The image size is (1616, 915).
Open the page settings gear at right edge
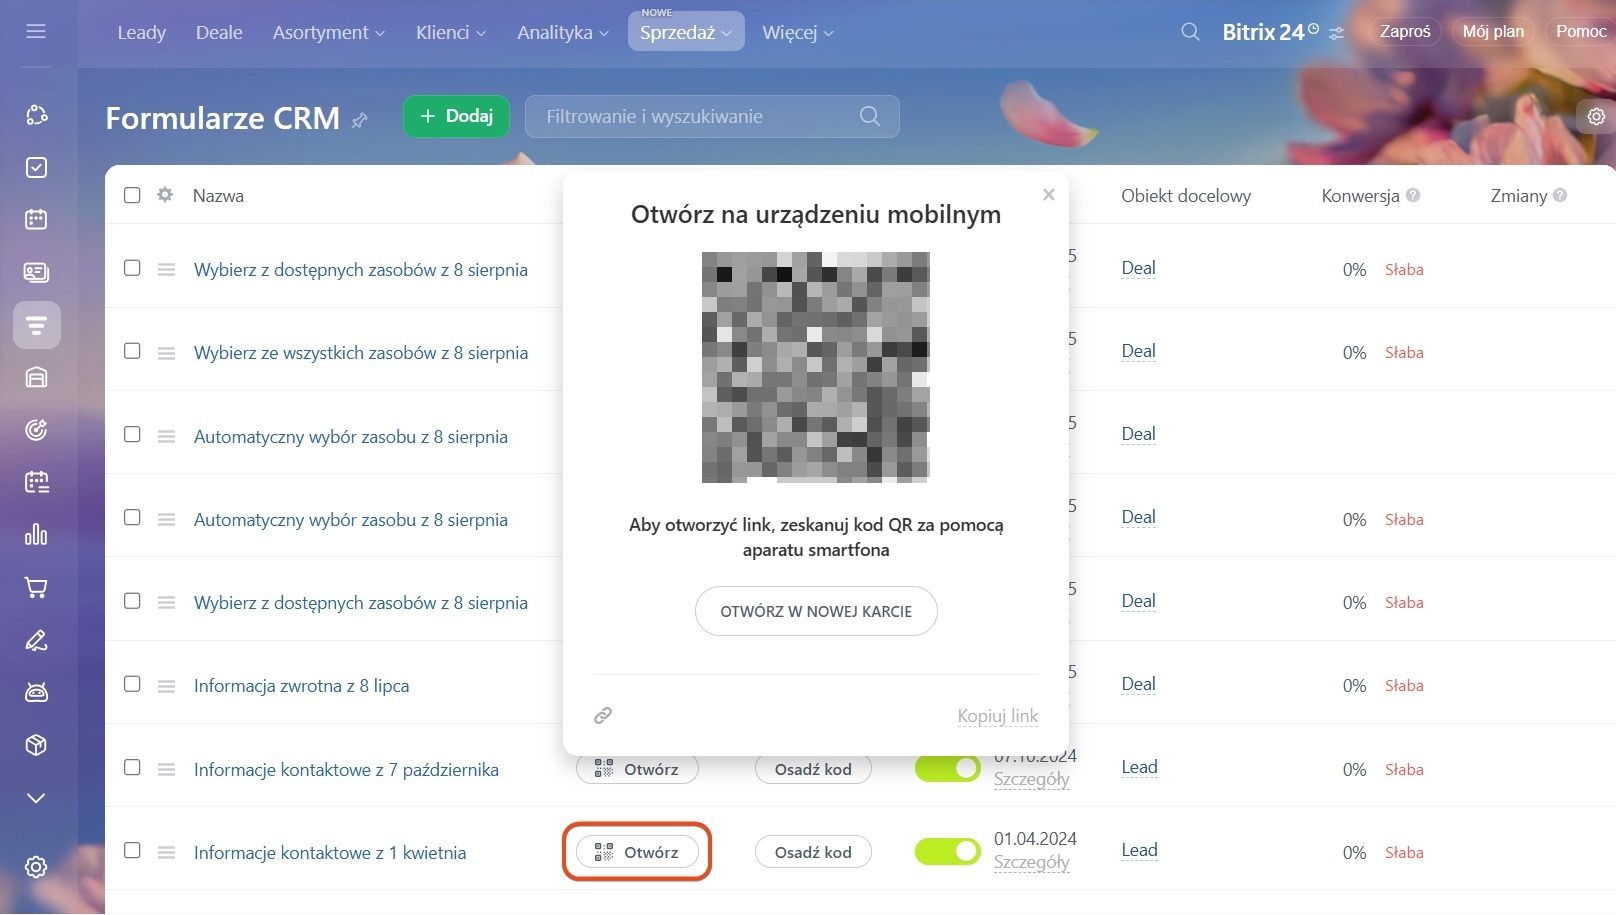tap(1596, 117)
